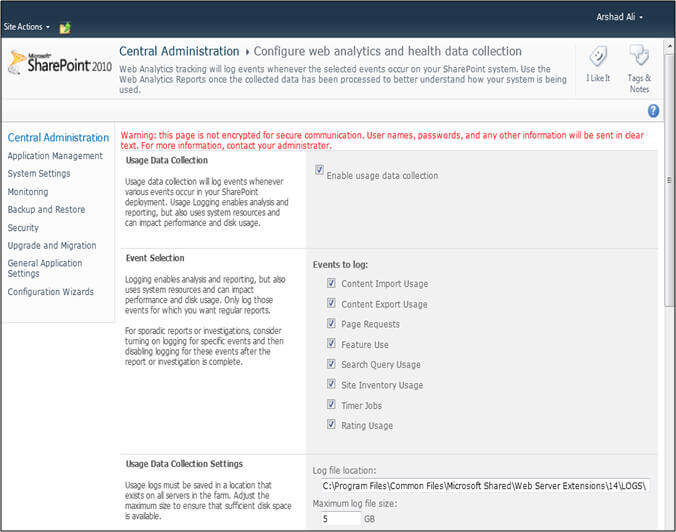The width and height of the screenshot is (676, 532).
Task: Expand the Arshad Ali user menu
Action: pos(619,17)
